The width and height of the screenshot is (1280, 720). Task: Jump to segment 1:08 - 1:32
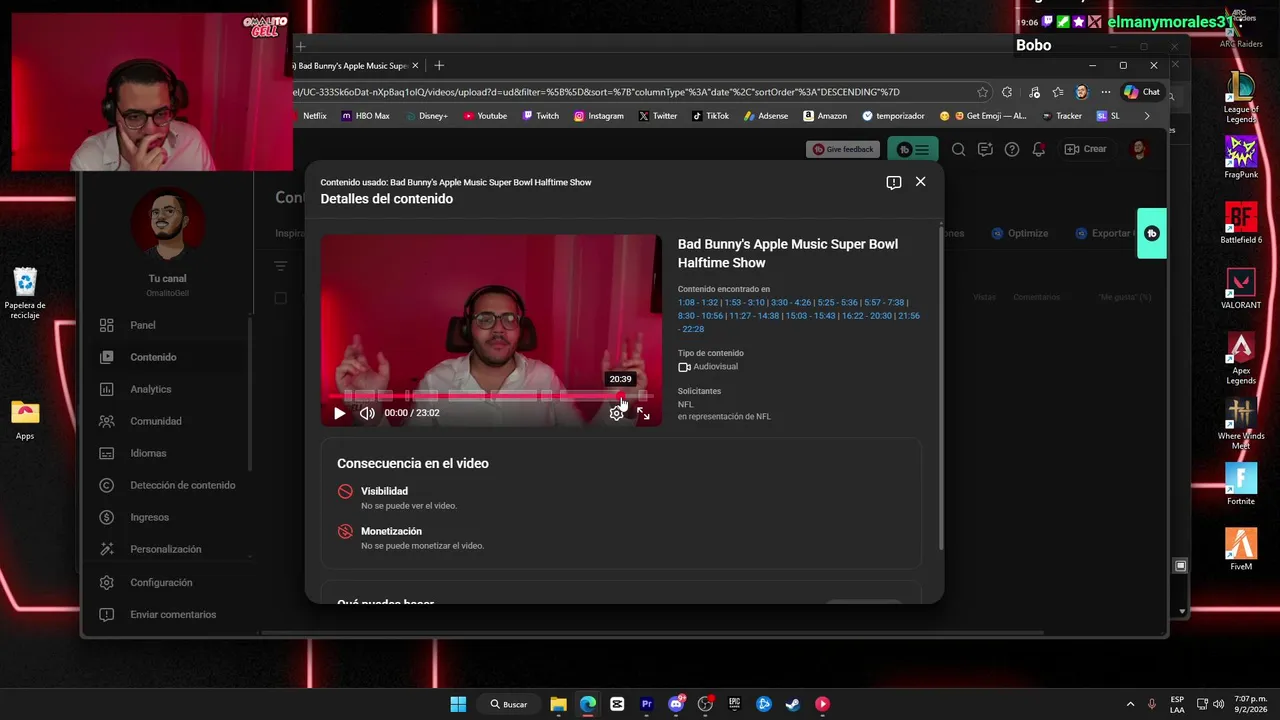(698, 302)
